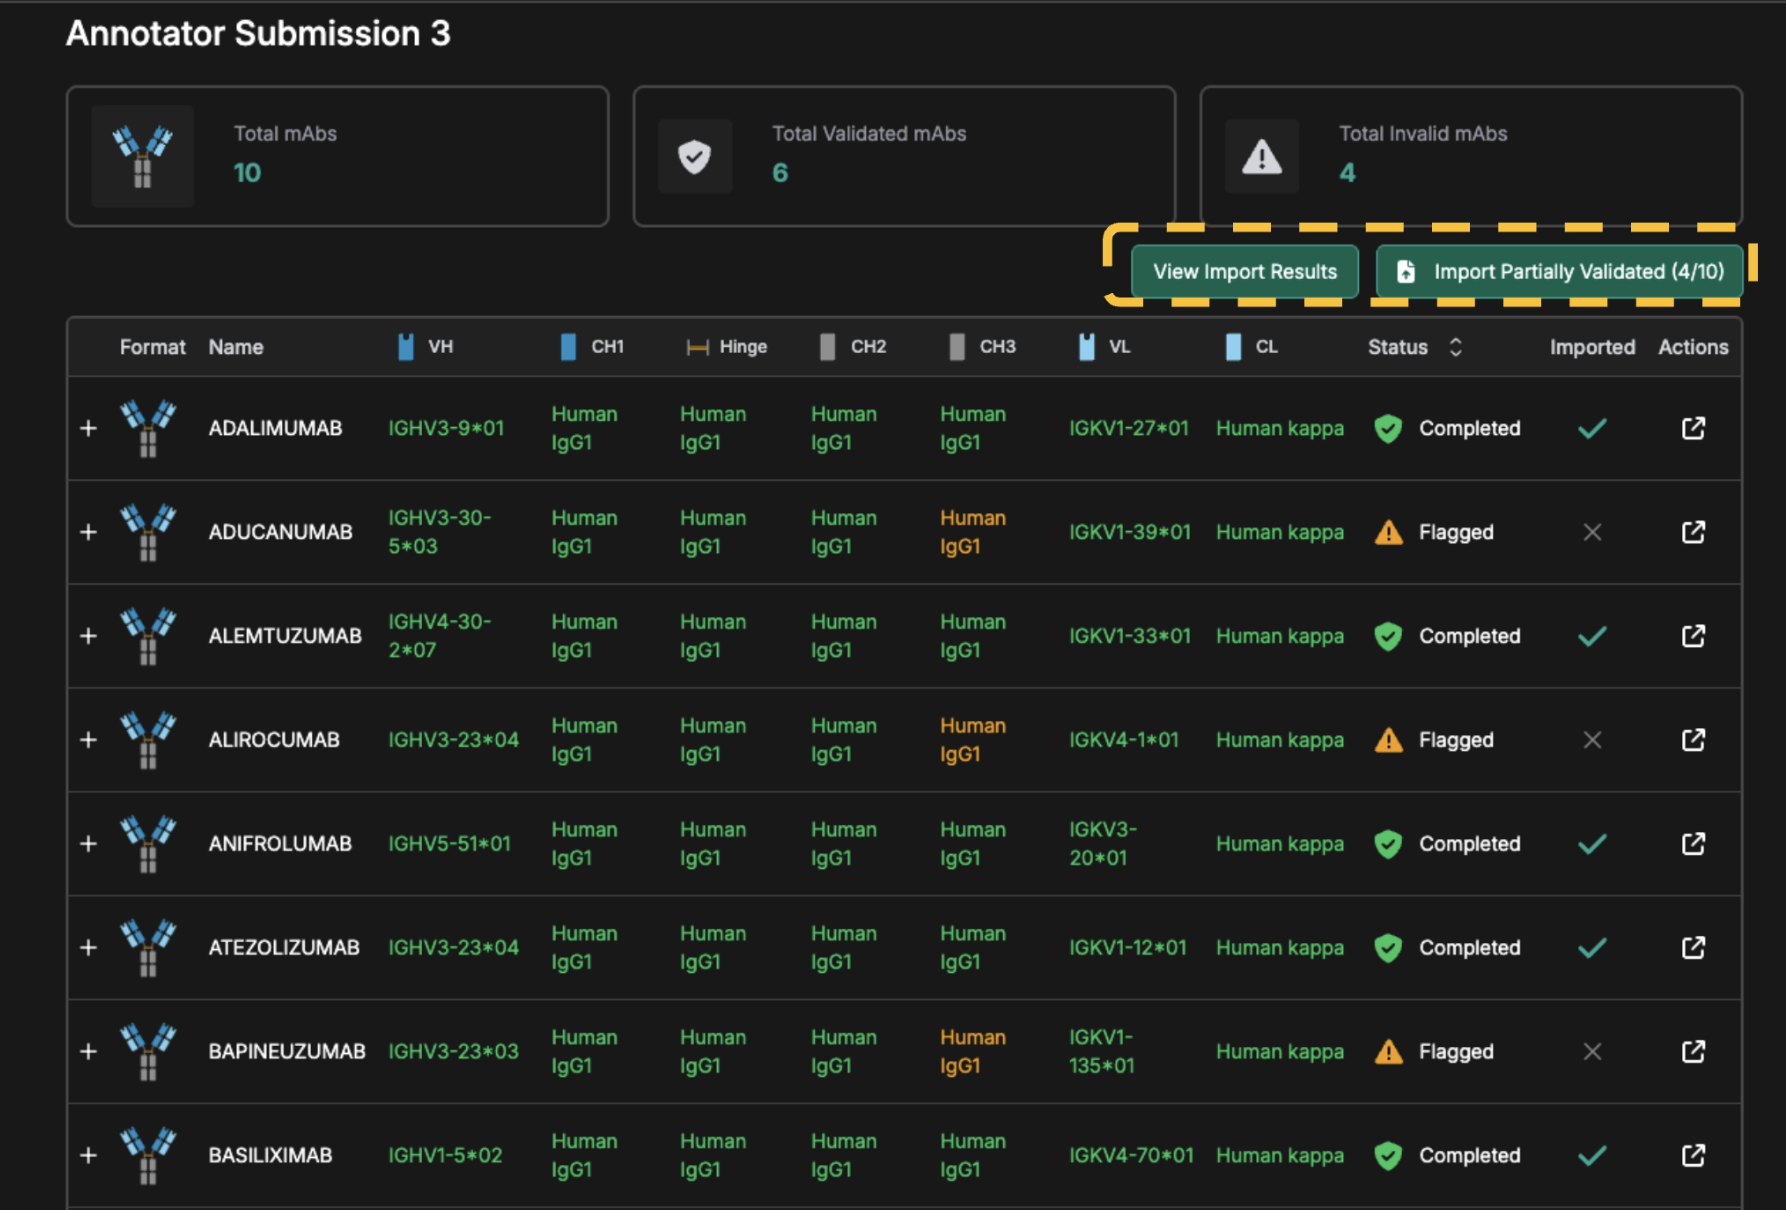
Task: Open BASILIXIMAB row external link icon
Action: pyautogui.click(x=1692, y=1155)
